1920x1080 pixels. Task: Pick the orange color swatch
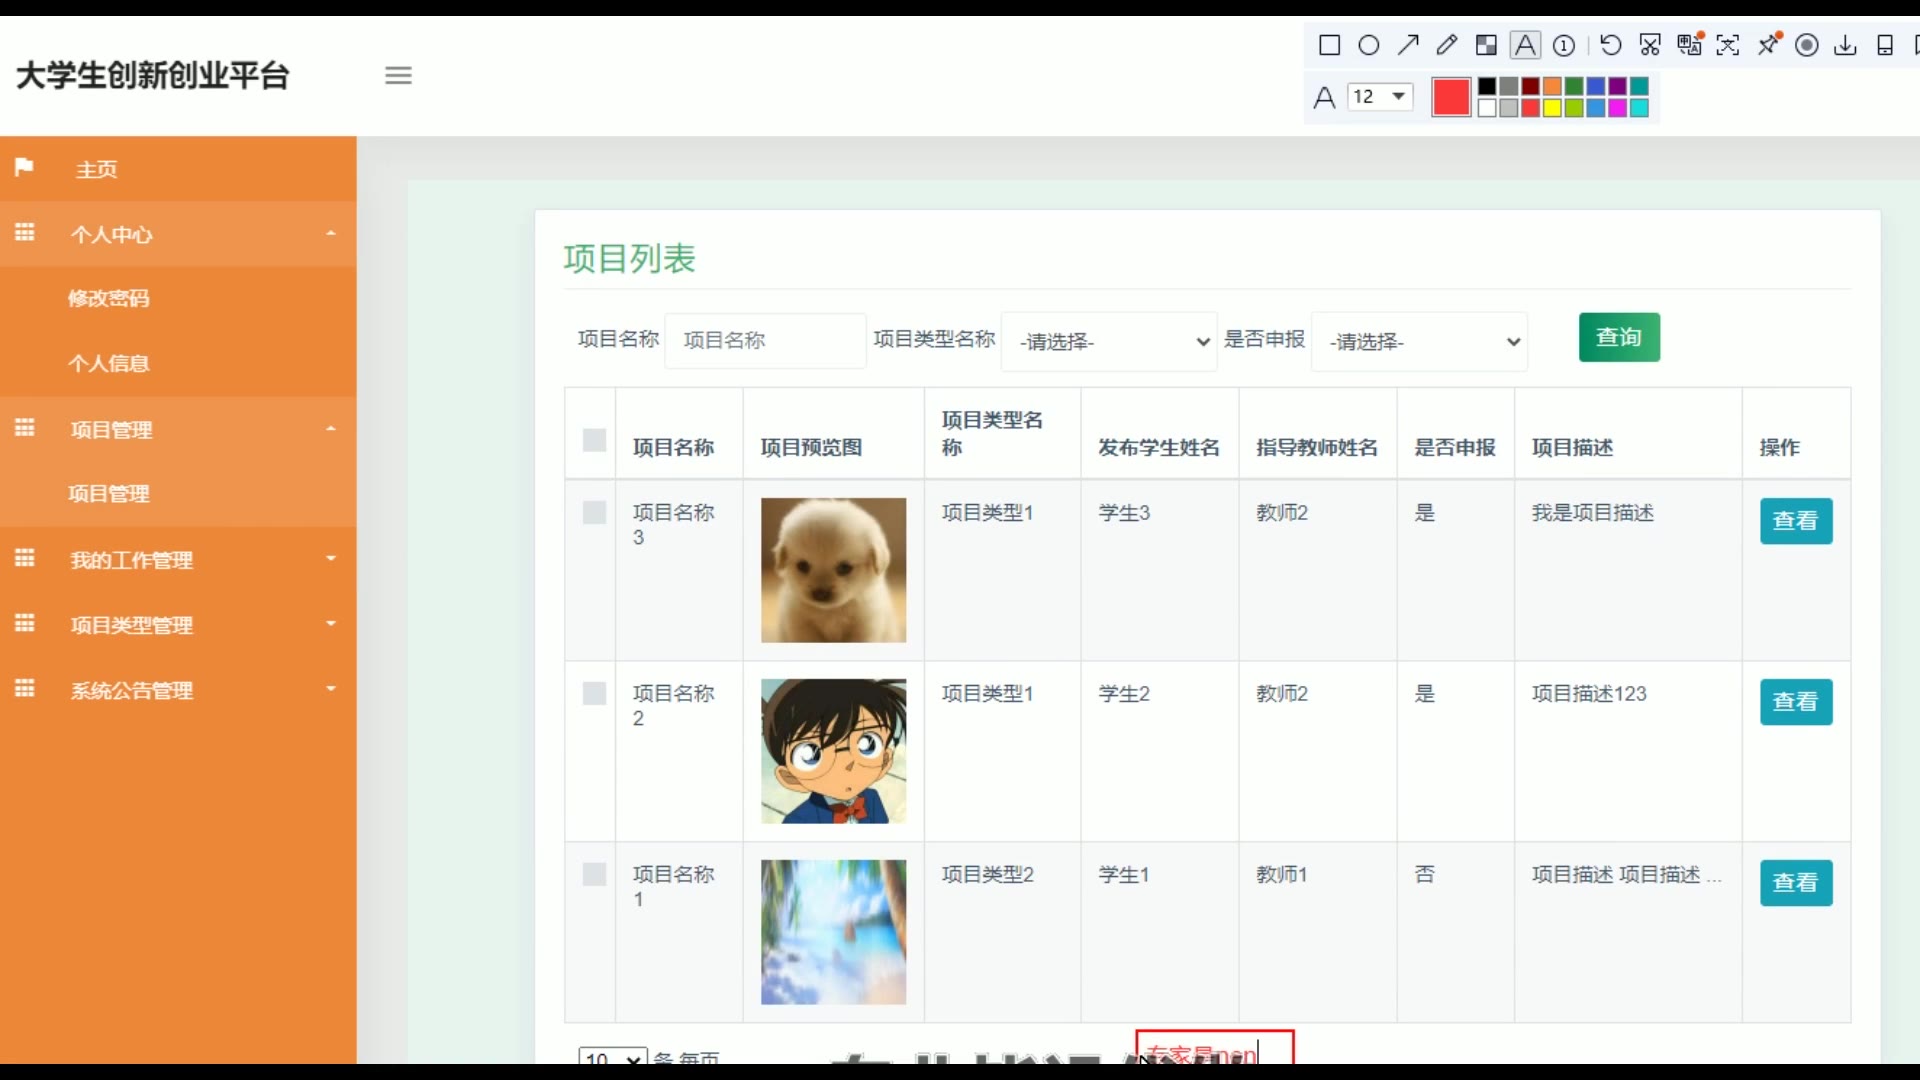point(1552,86)
